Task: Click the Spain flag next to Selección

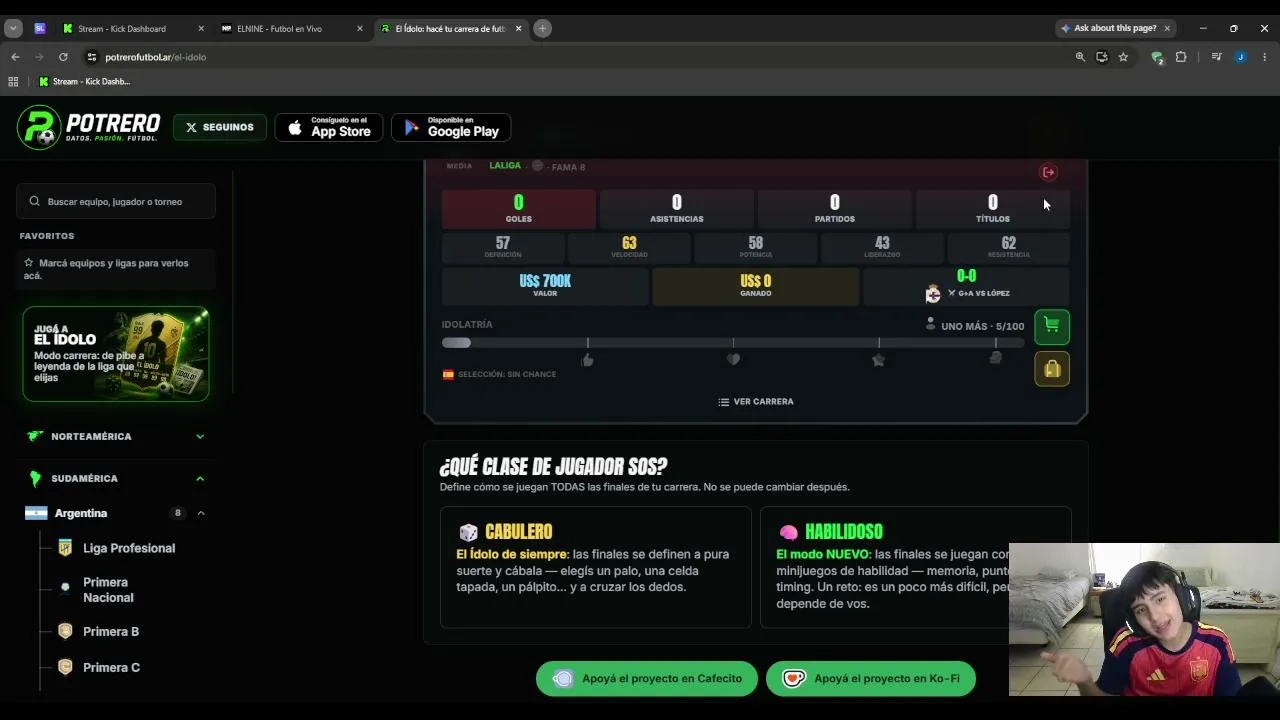Action: click(448, 374)
